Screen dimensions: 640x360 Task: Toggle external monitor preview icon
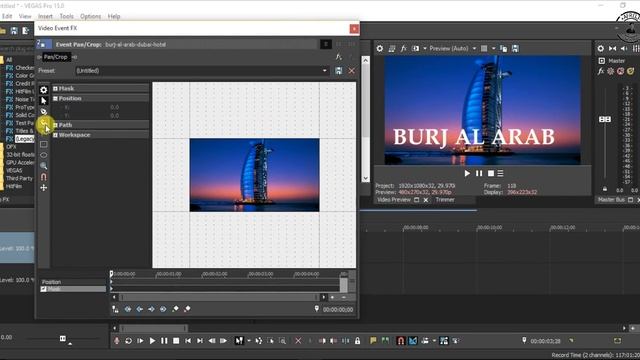click(x=392, y=49)
